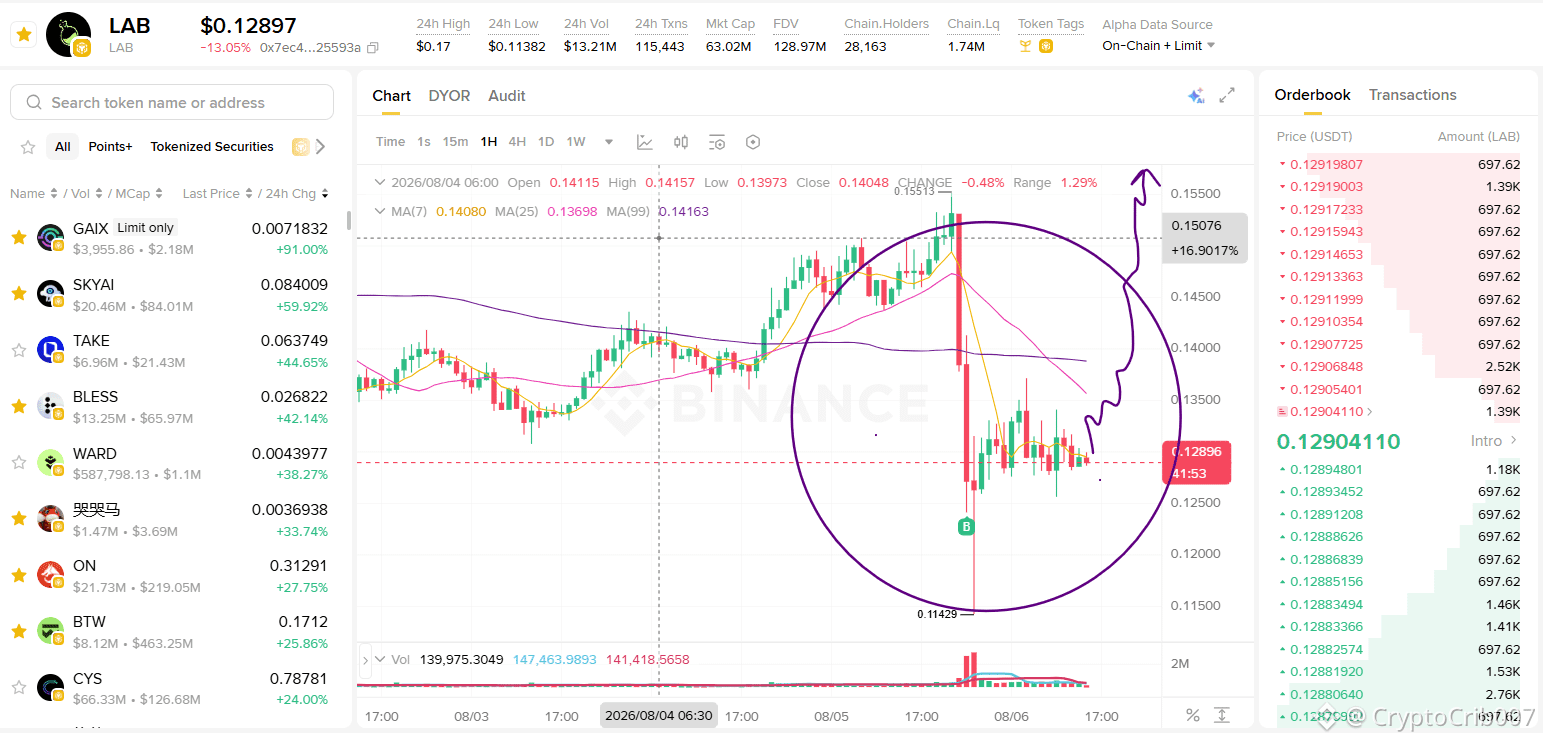
Task: Copy the LAB contract address
Action: tap(373, 47)
